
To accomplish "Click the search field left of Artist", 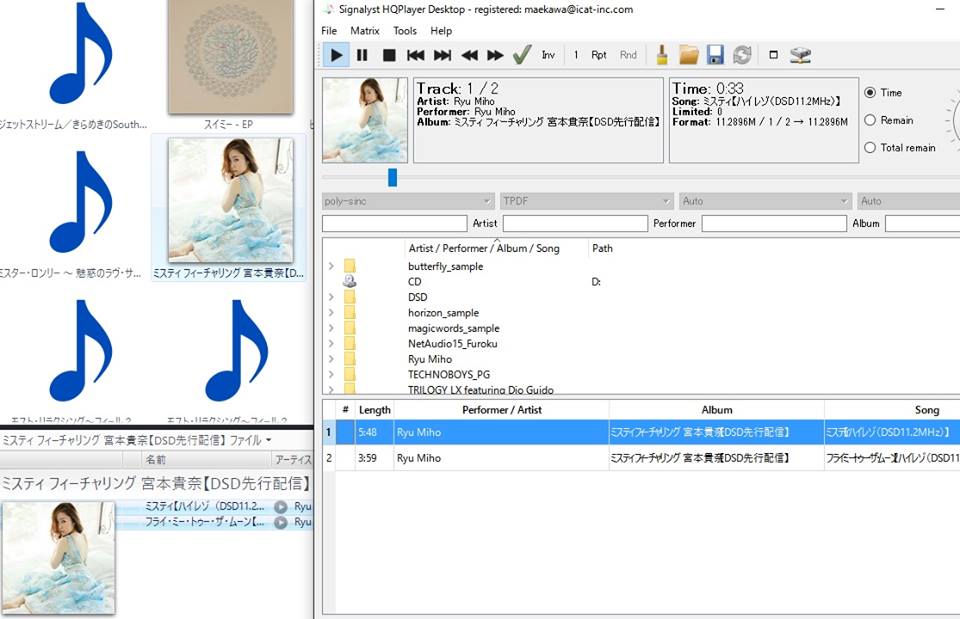I will 394,223.
